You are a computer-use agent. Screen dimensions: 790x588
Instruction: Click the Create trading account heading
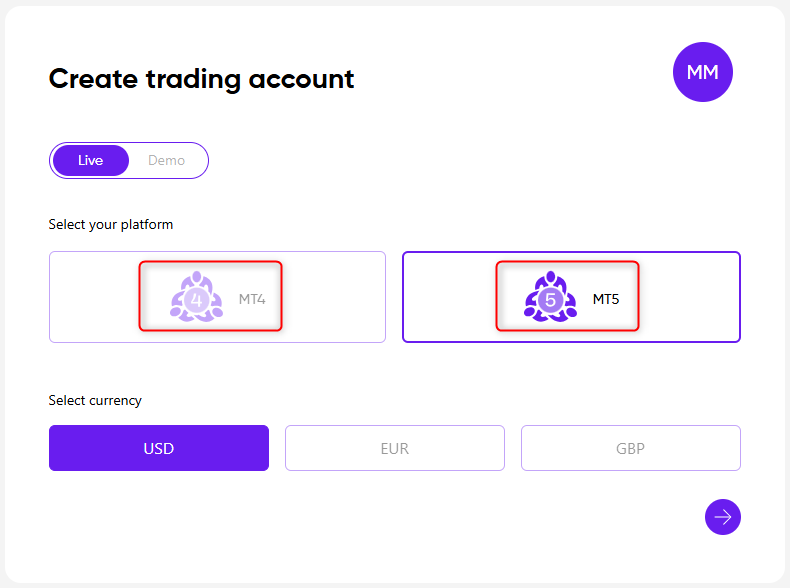click(201, 79)
